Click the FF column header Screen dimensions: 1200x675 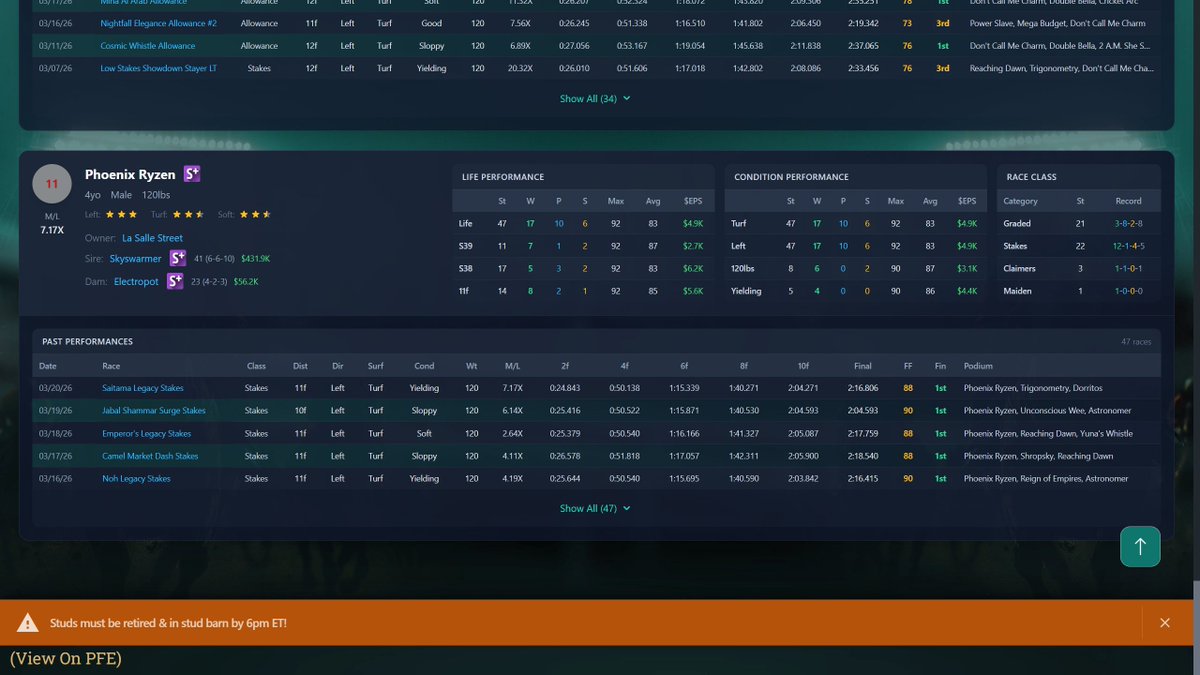pyautogui.click(x=907, y=366)
